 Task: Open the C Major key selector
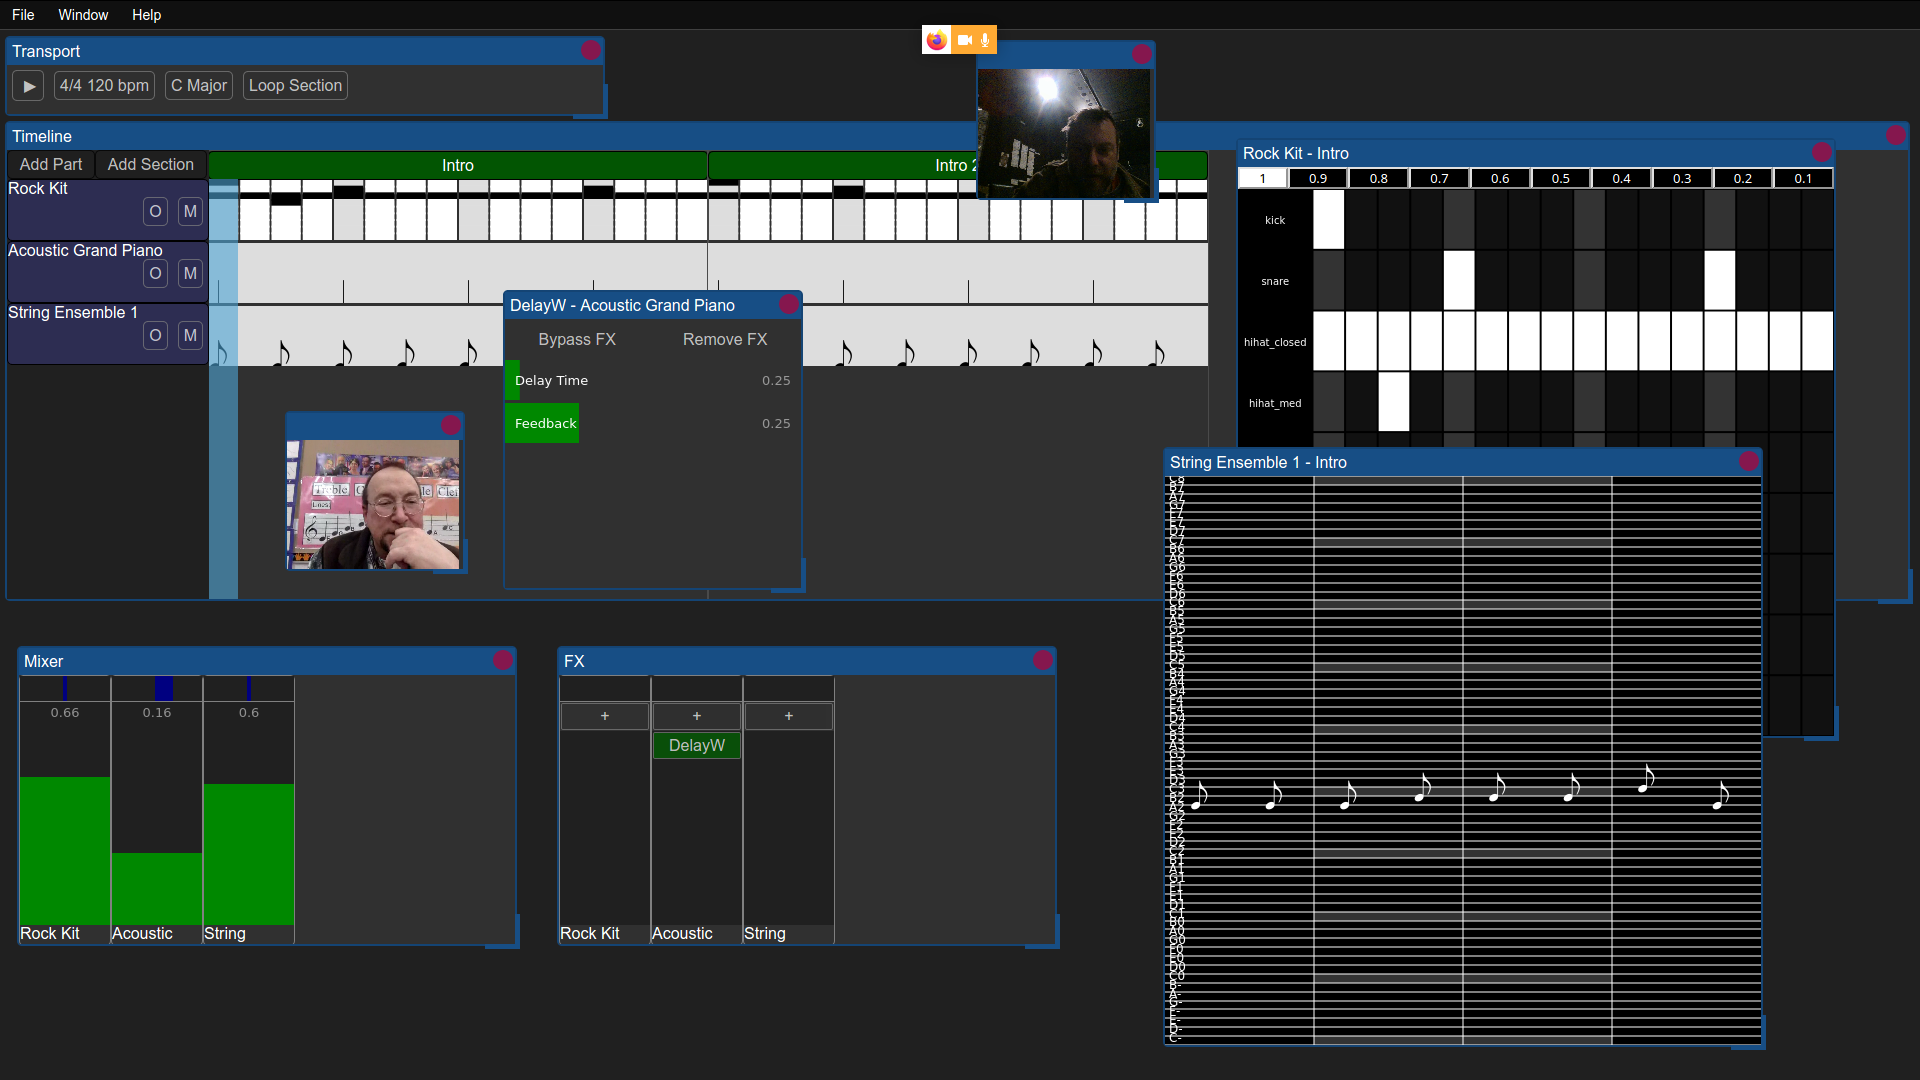click(x=198, y=86)
